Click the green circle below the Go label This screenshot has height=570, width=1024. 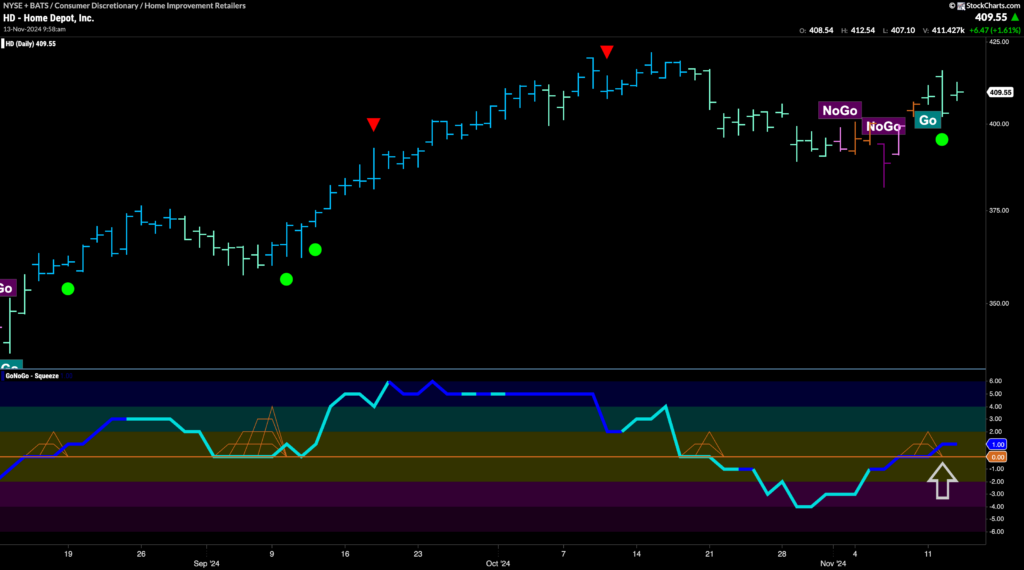[x=942, y=140]
